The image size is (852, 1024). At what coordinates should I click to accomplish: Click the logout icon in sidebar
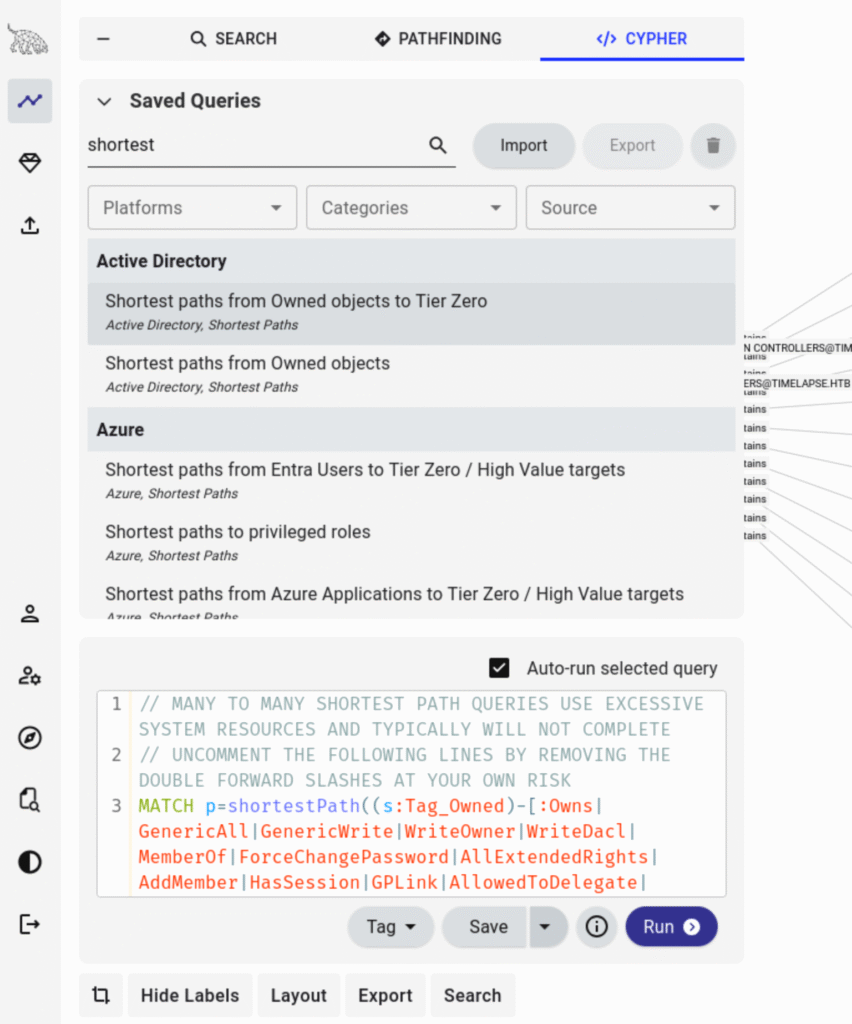(30, 924)
